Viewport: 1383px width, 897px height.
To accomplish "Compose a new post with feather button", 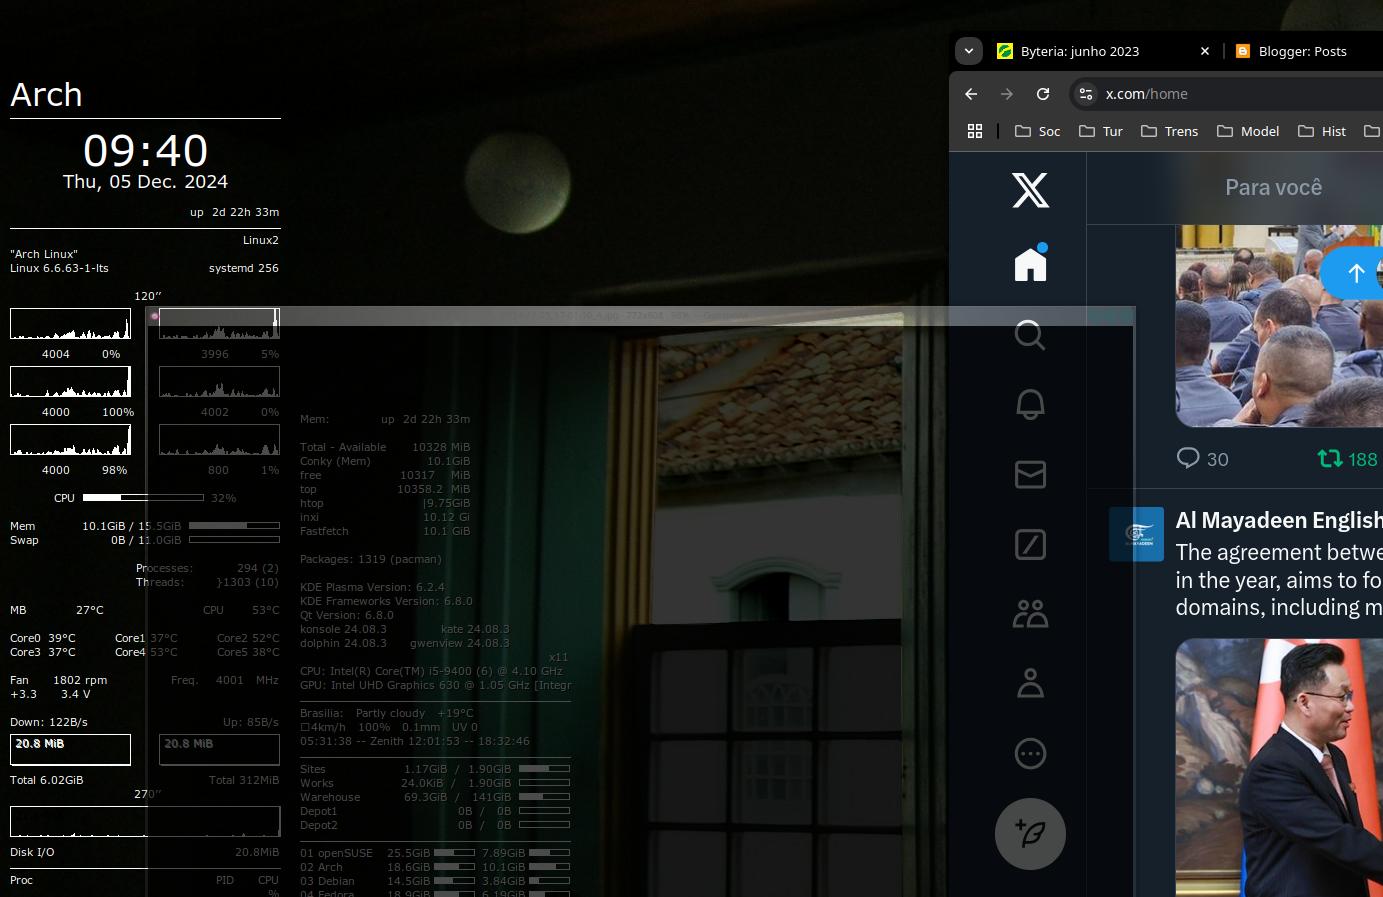I will coord(1030,834).
